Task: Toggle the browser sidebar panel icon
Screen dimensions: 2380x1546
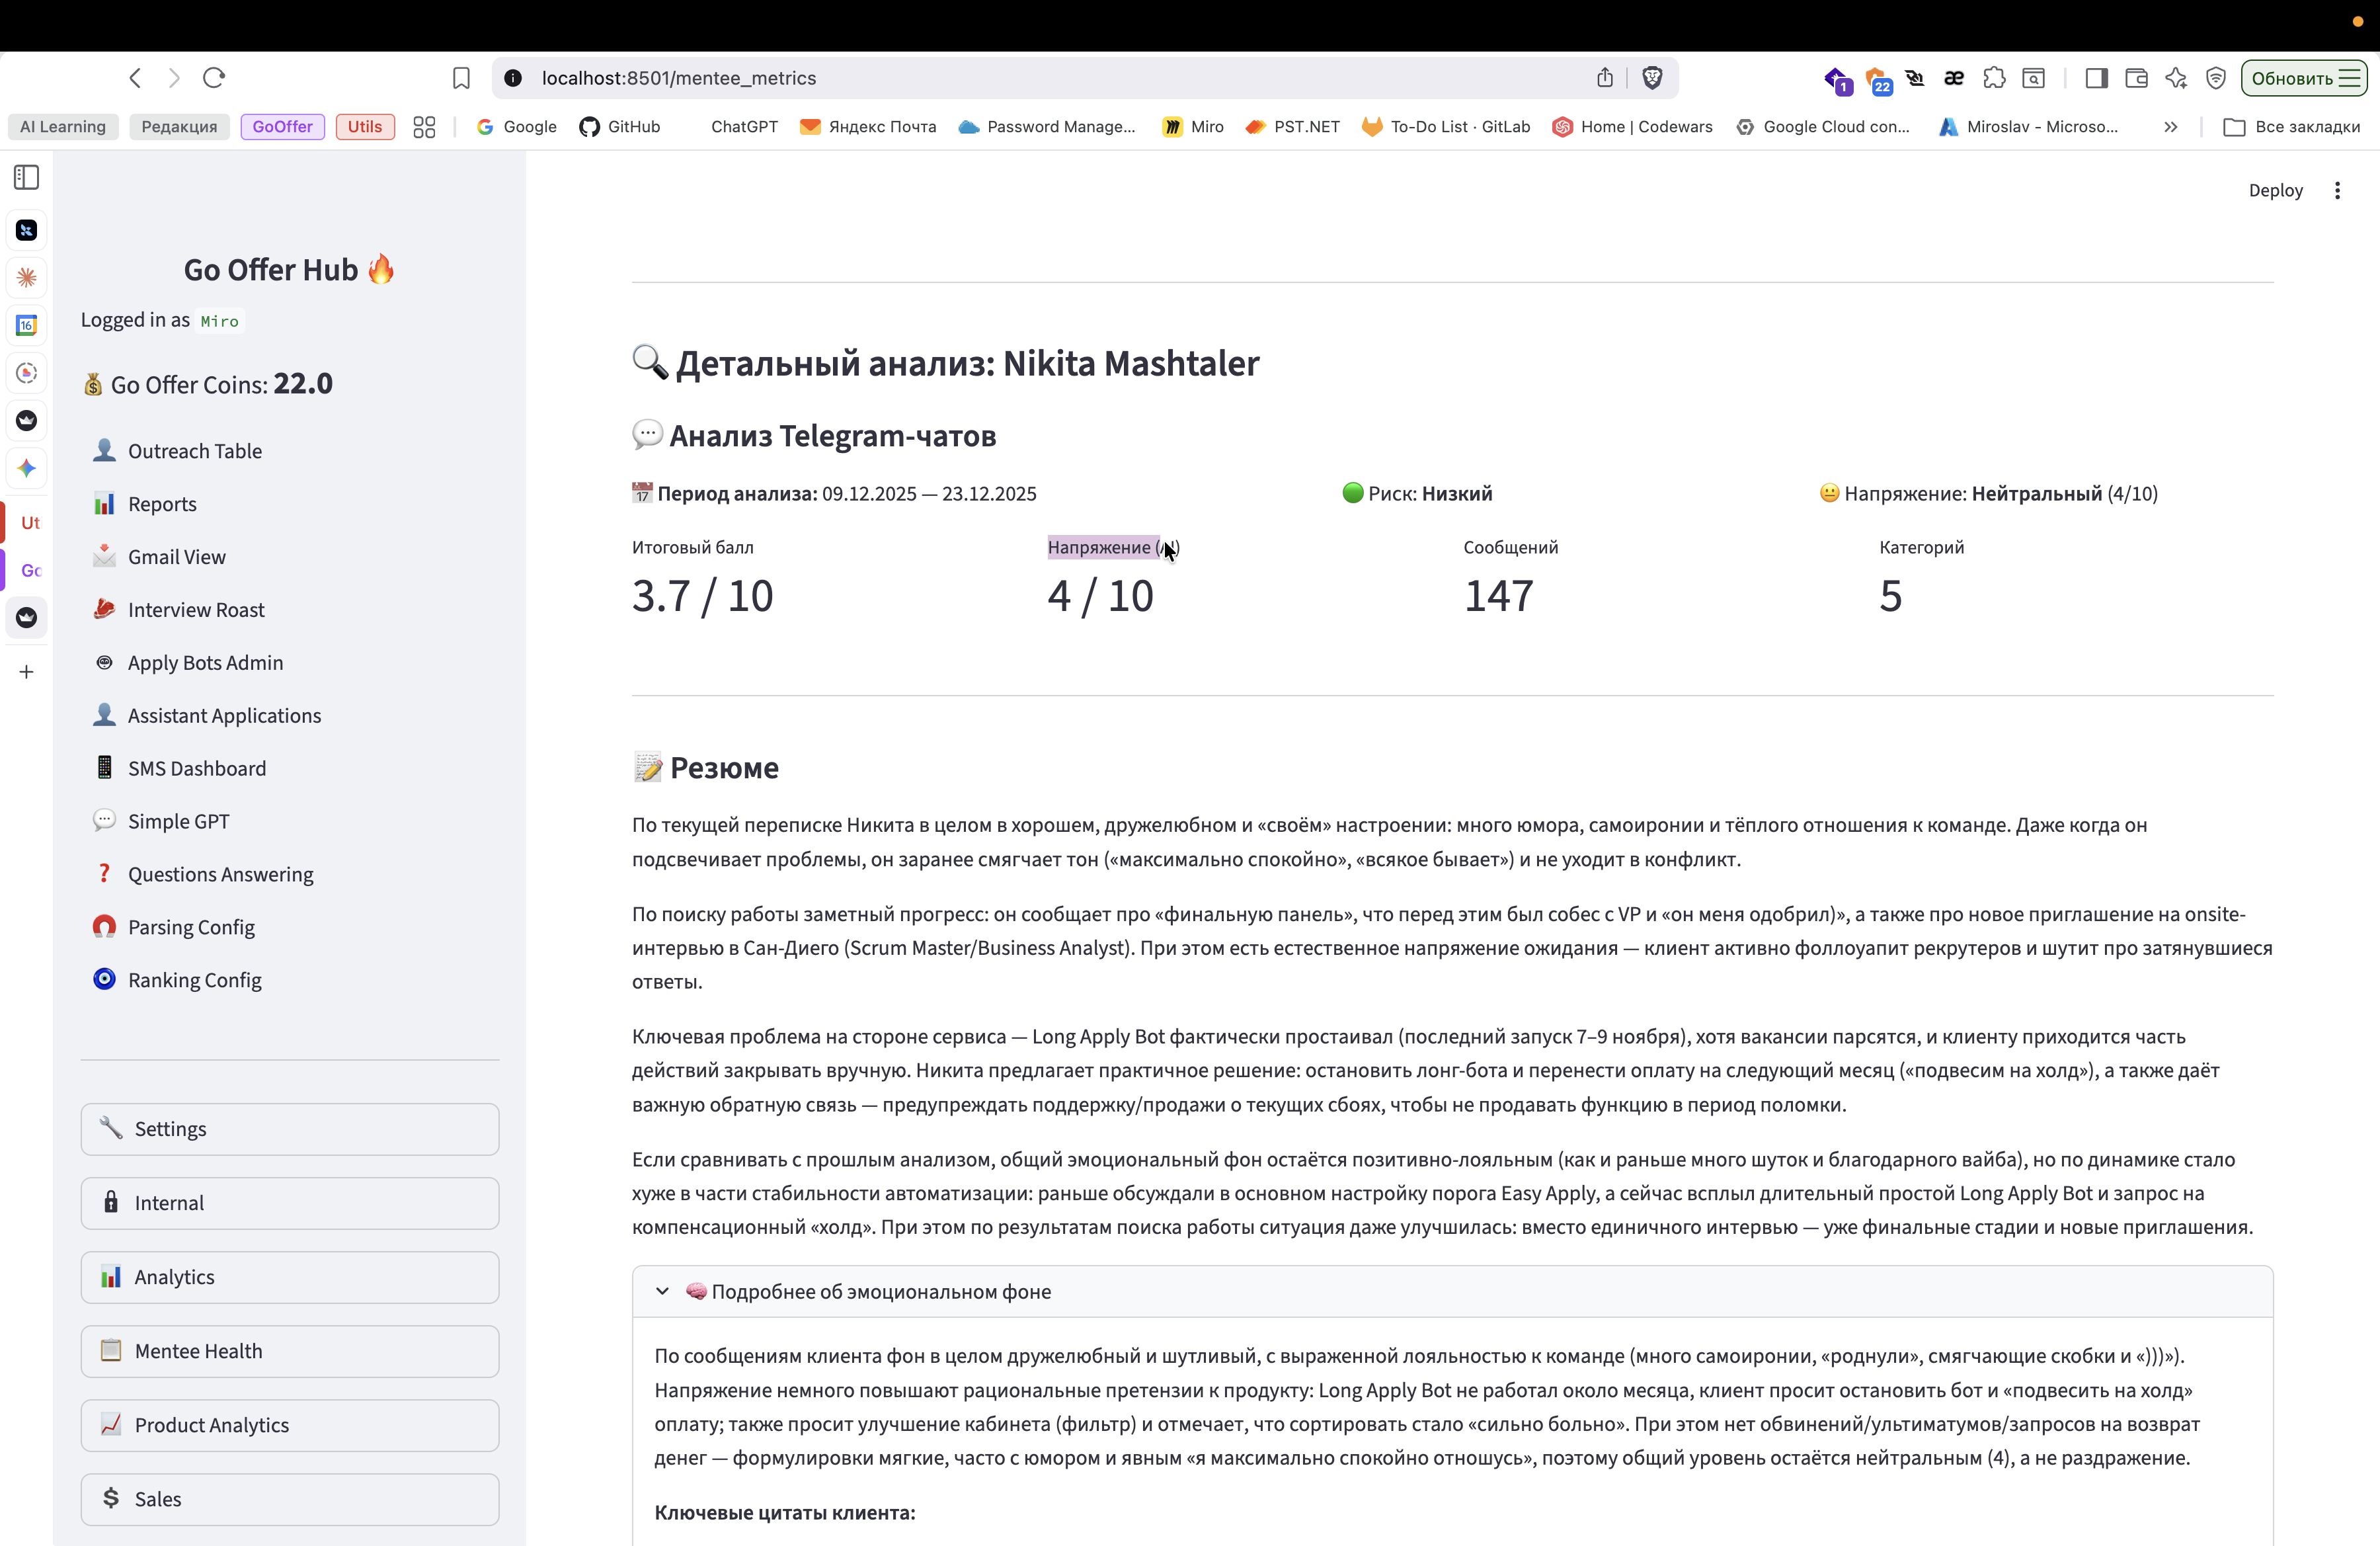Action: click(2097, 78)
